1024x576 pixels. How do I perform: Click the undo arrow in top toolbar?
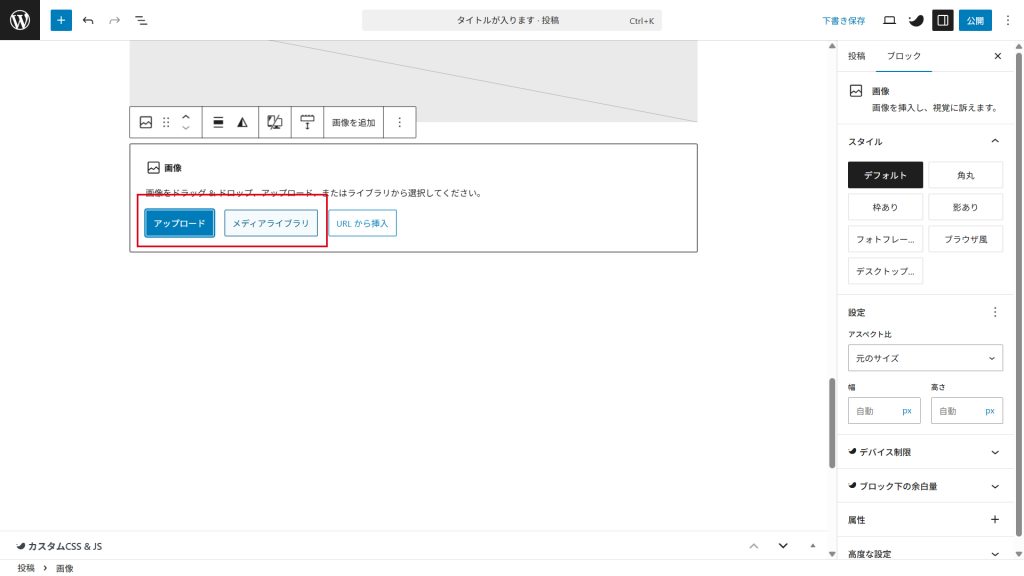click(88, 20)
